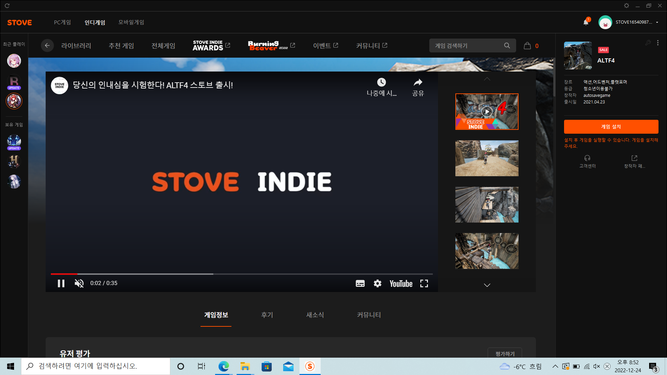Open the 커뮤니티 link in the navigation bar
Viewport: 667px width, 375px height.
(371, 45)
